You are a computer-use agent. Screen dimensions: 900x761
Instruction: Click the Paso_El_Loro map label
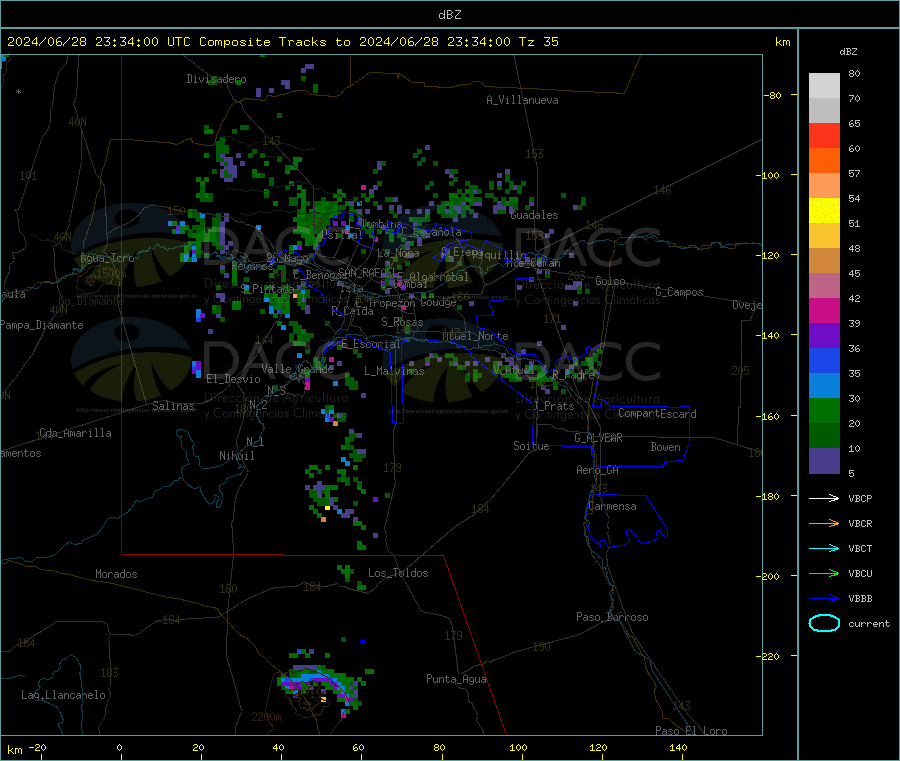click(691, 731)
